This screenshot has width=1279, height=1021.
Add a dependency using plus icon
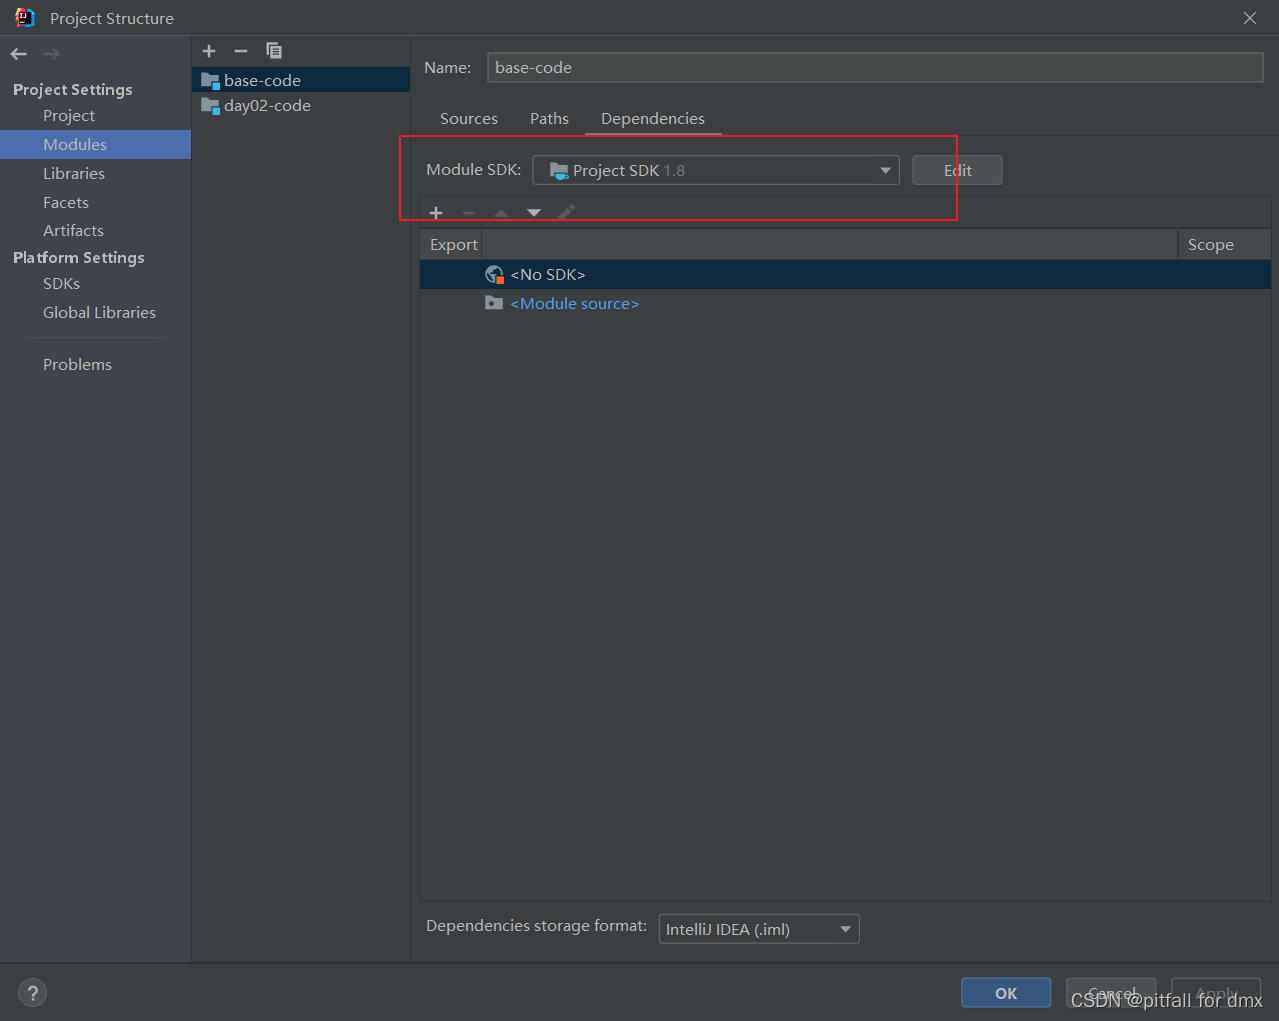click(436, 213)
